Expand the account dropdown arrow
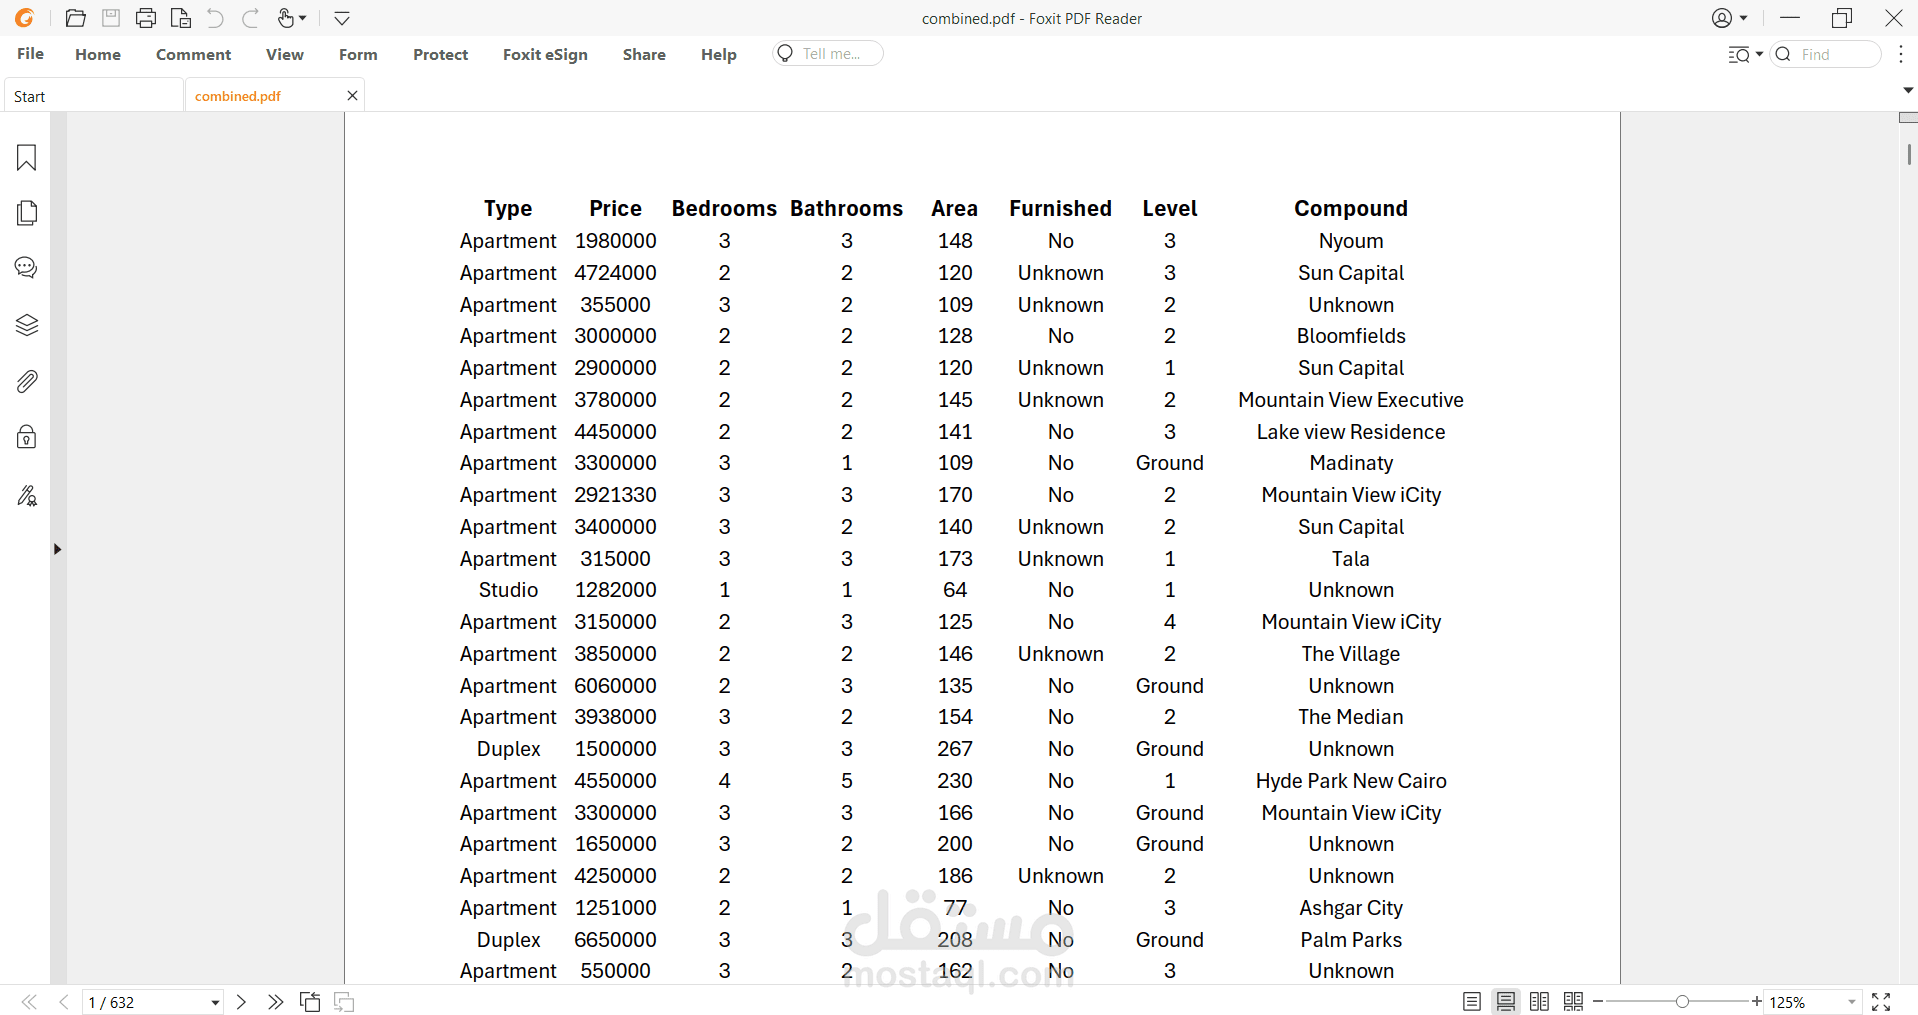The height and width of the screenshot is (1015, 1918). point(1744,18)
